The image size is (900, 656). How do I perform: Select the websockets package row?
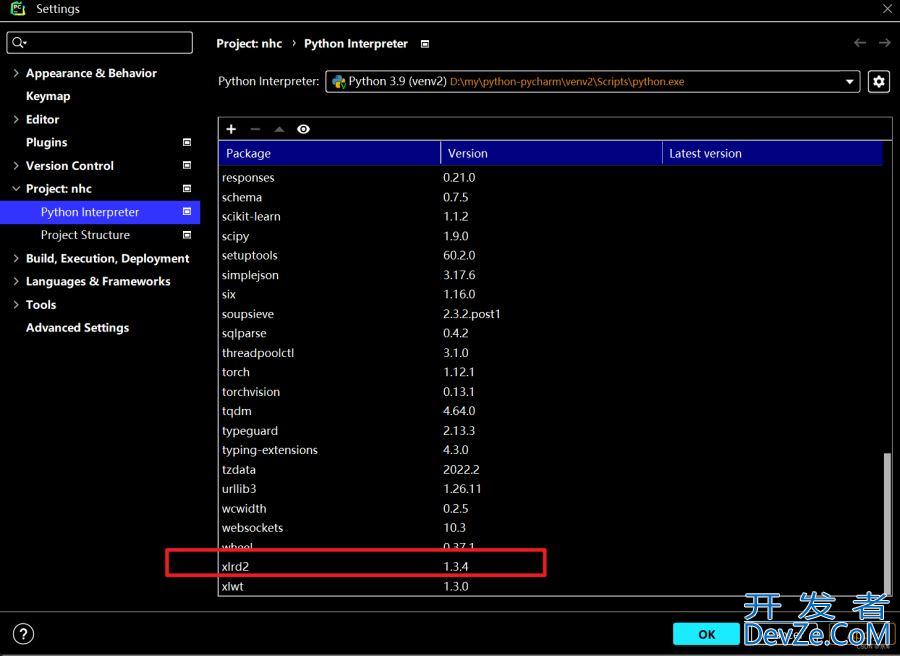tap(551, 528)
